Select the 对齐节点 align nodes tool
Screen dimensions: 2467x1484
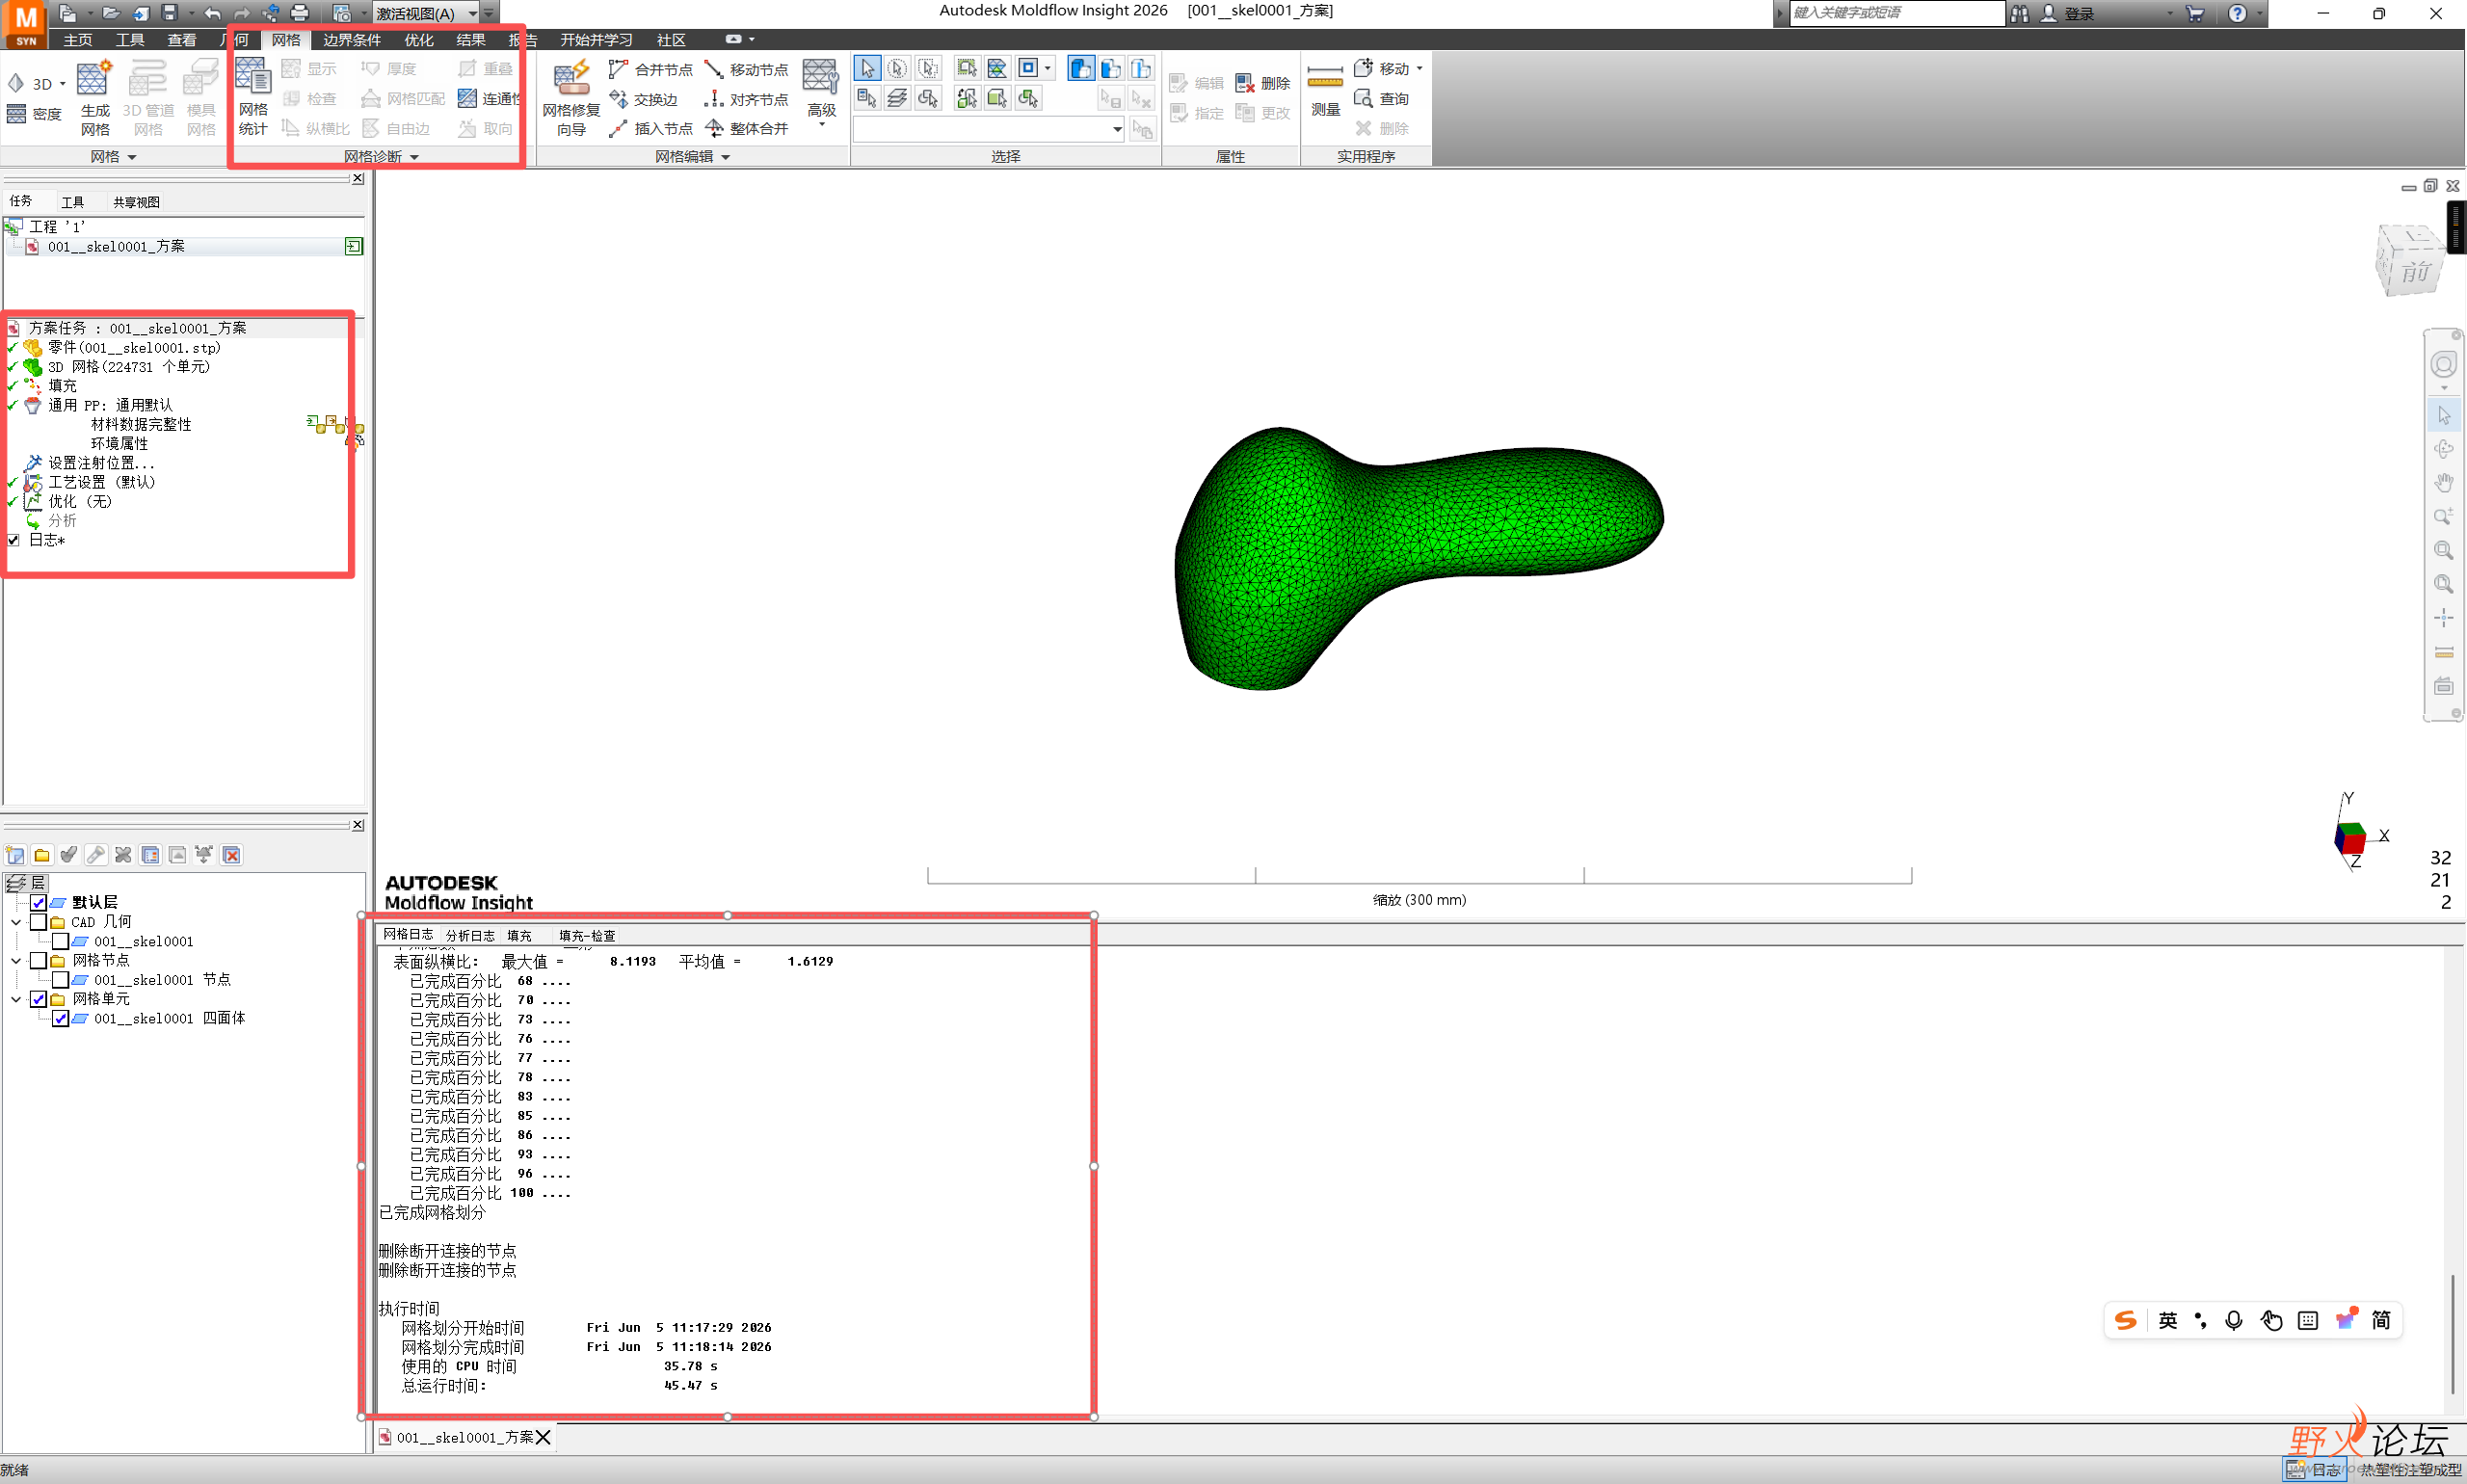(747, 99)
